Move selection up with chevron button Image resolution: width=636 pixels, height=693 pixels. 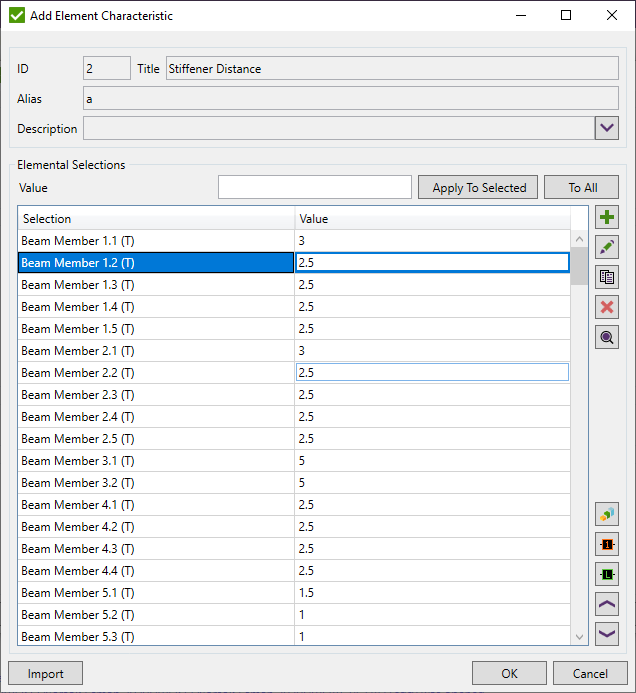click(x=607, y=604)
